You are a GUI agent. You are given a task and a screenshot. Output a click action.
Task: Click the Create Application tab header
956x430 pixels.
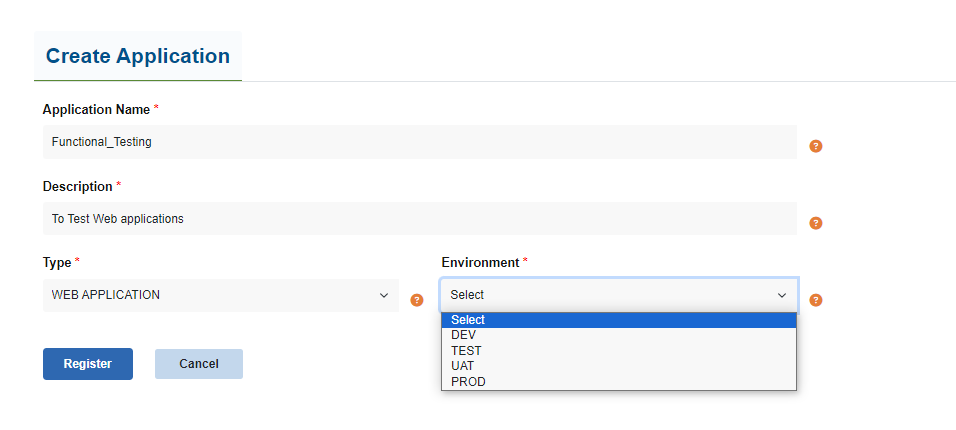tap(138, 56)
